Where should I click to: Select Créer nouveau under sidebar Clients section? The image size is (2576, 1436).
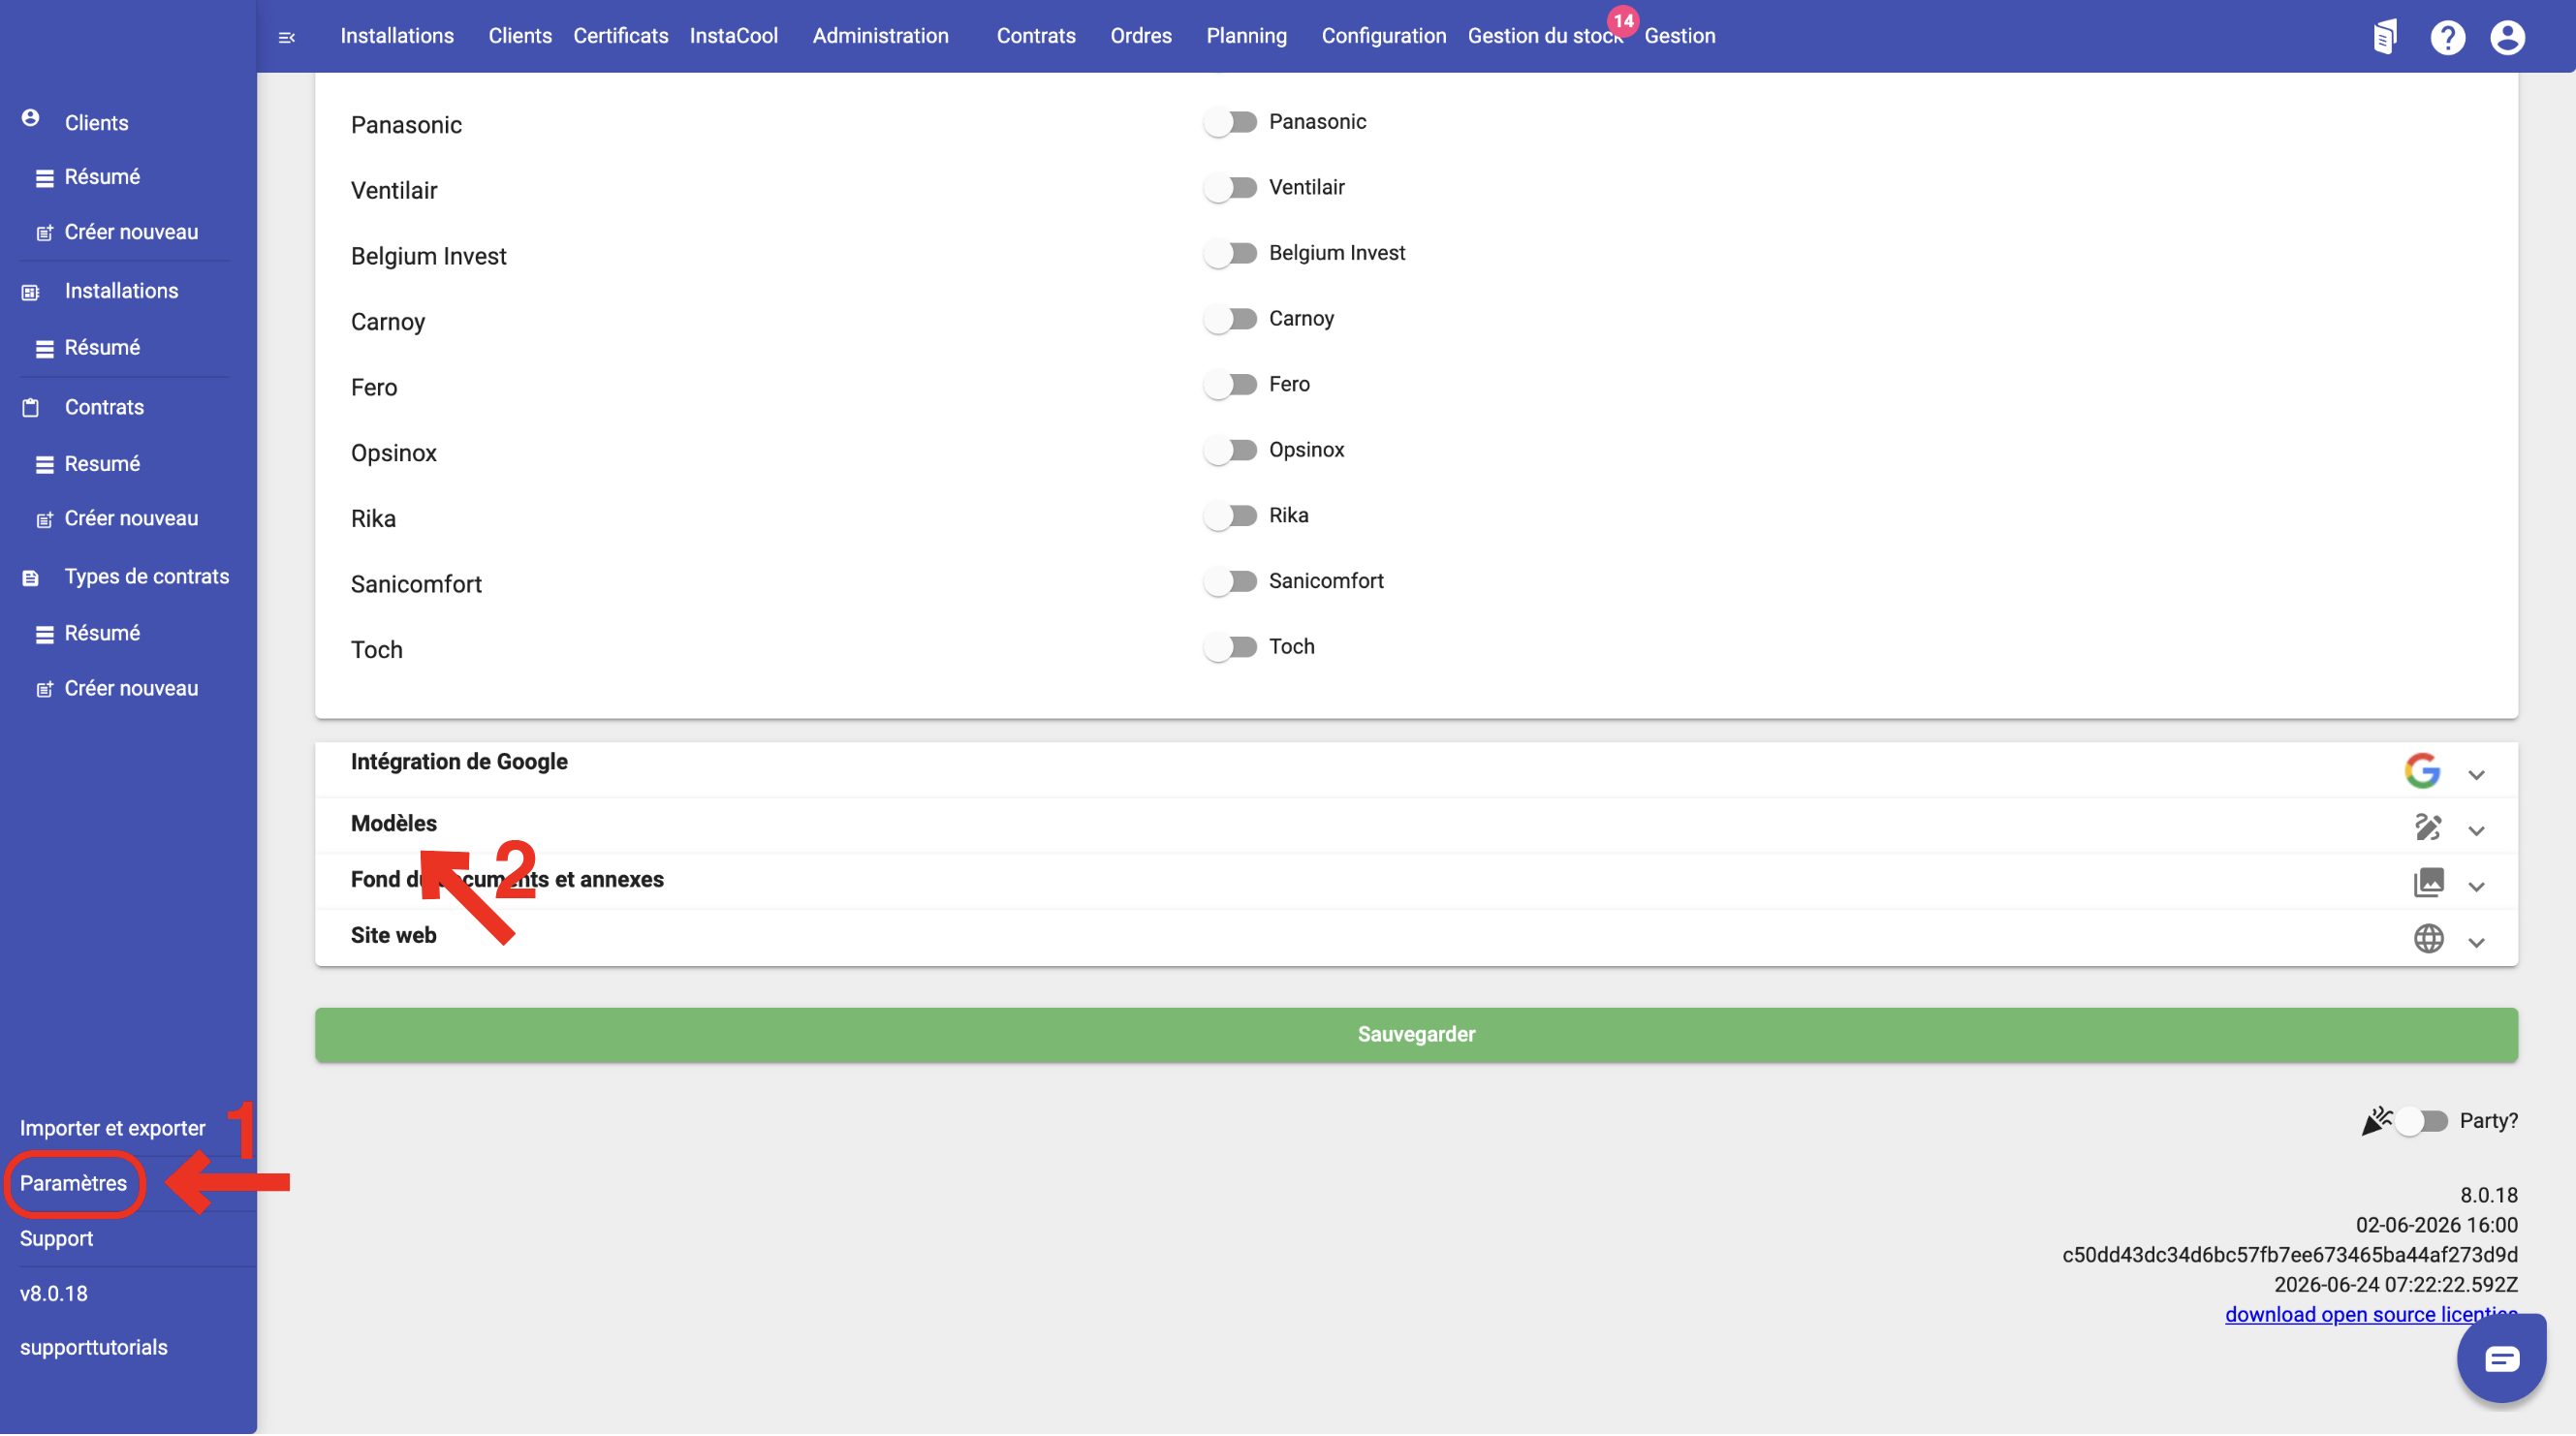pos(131,232)
